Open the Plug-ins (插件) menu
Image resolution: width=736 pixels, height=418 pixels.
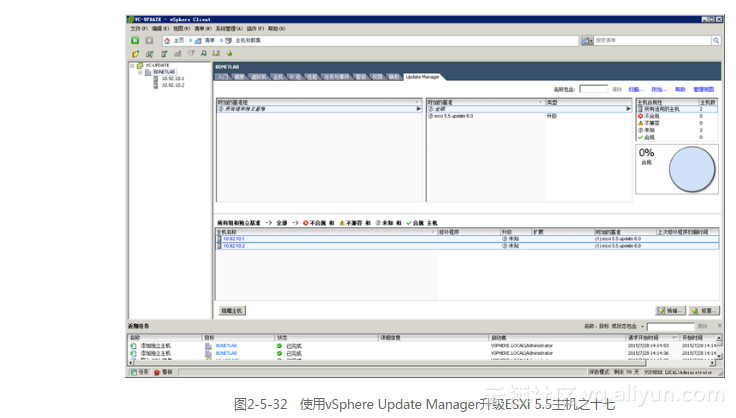(x=255, y=29)
